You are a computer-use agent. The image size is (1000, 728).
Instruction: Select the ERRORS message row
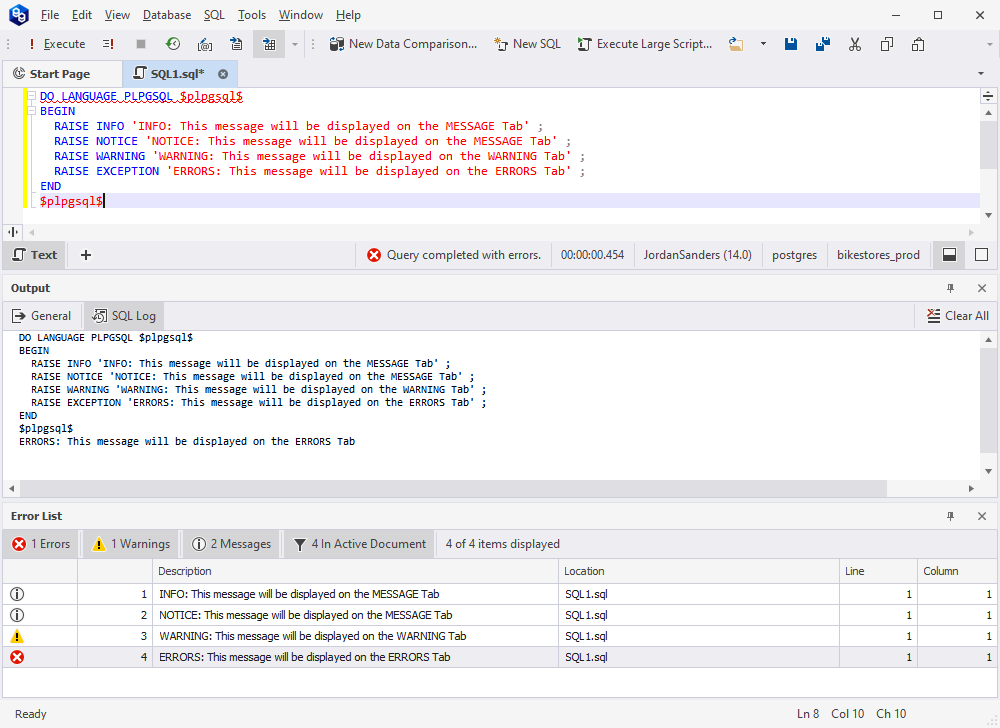click(x=499, y=657)
